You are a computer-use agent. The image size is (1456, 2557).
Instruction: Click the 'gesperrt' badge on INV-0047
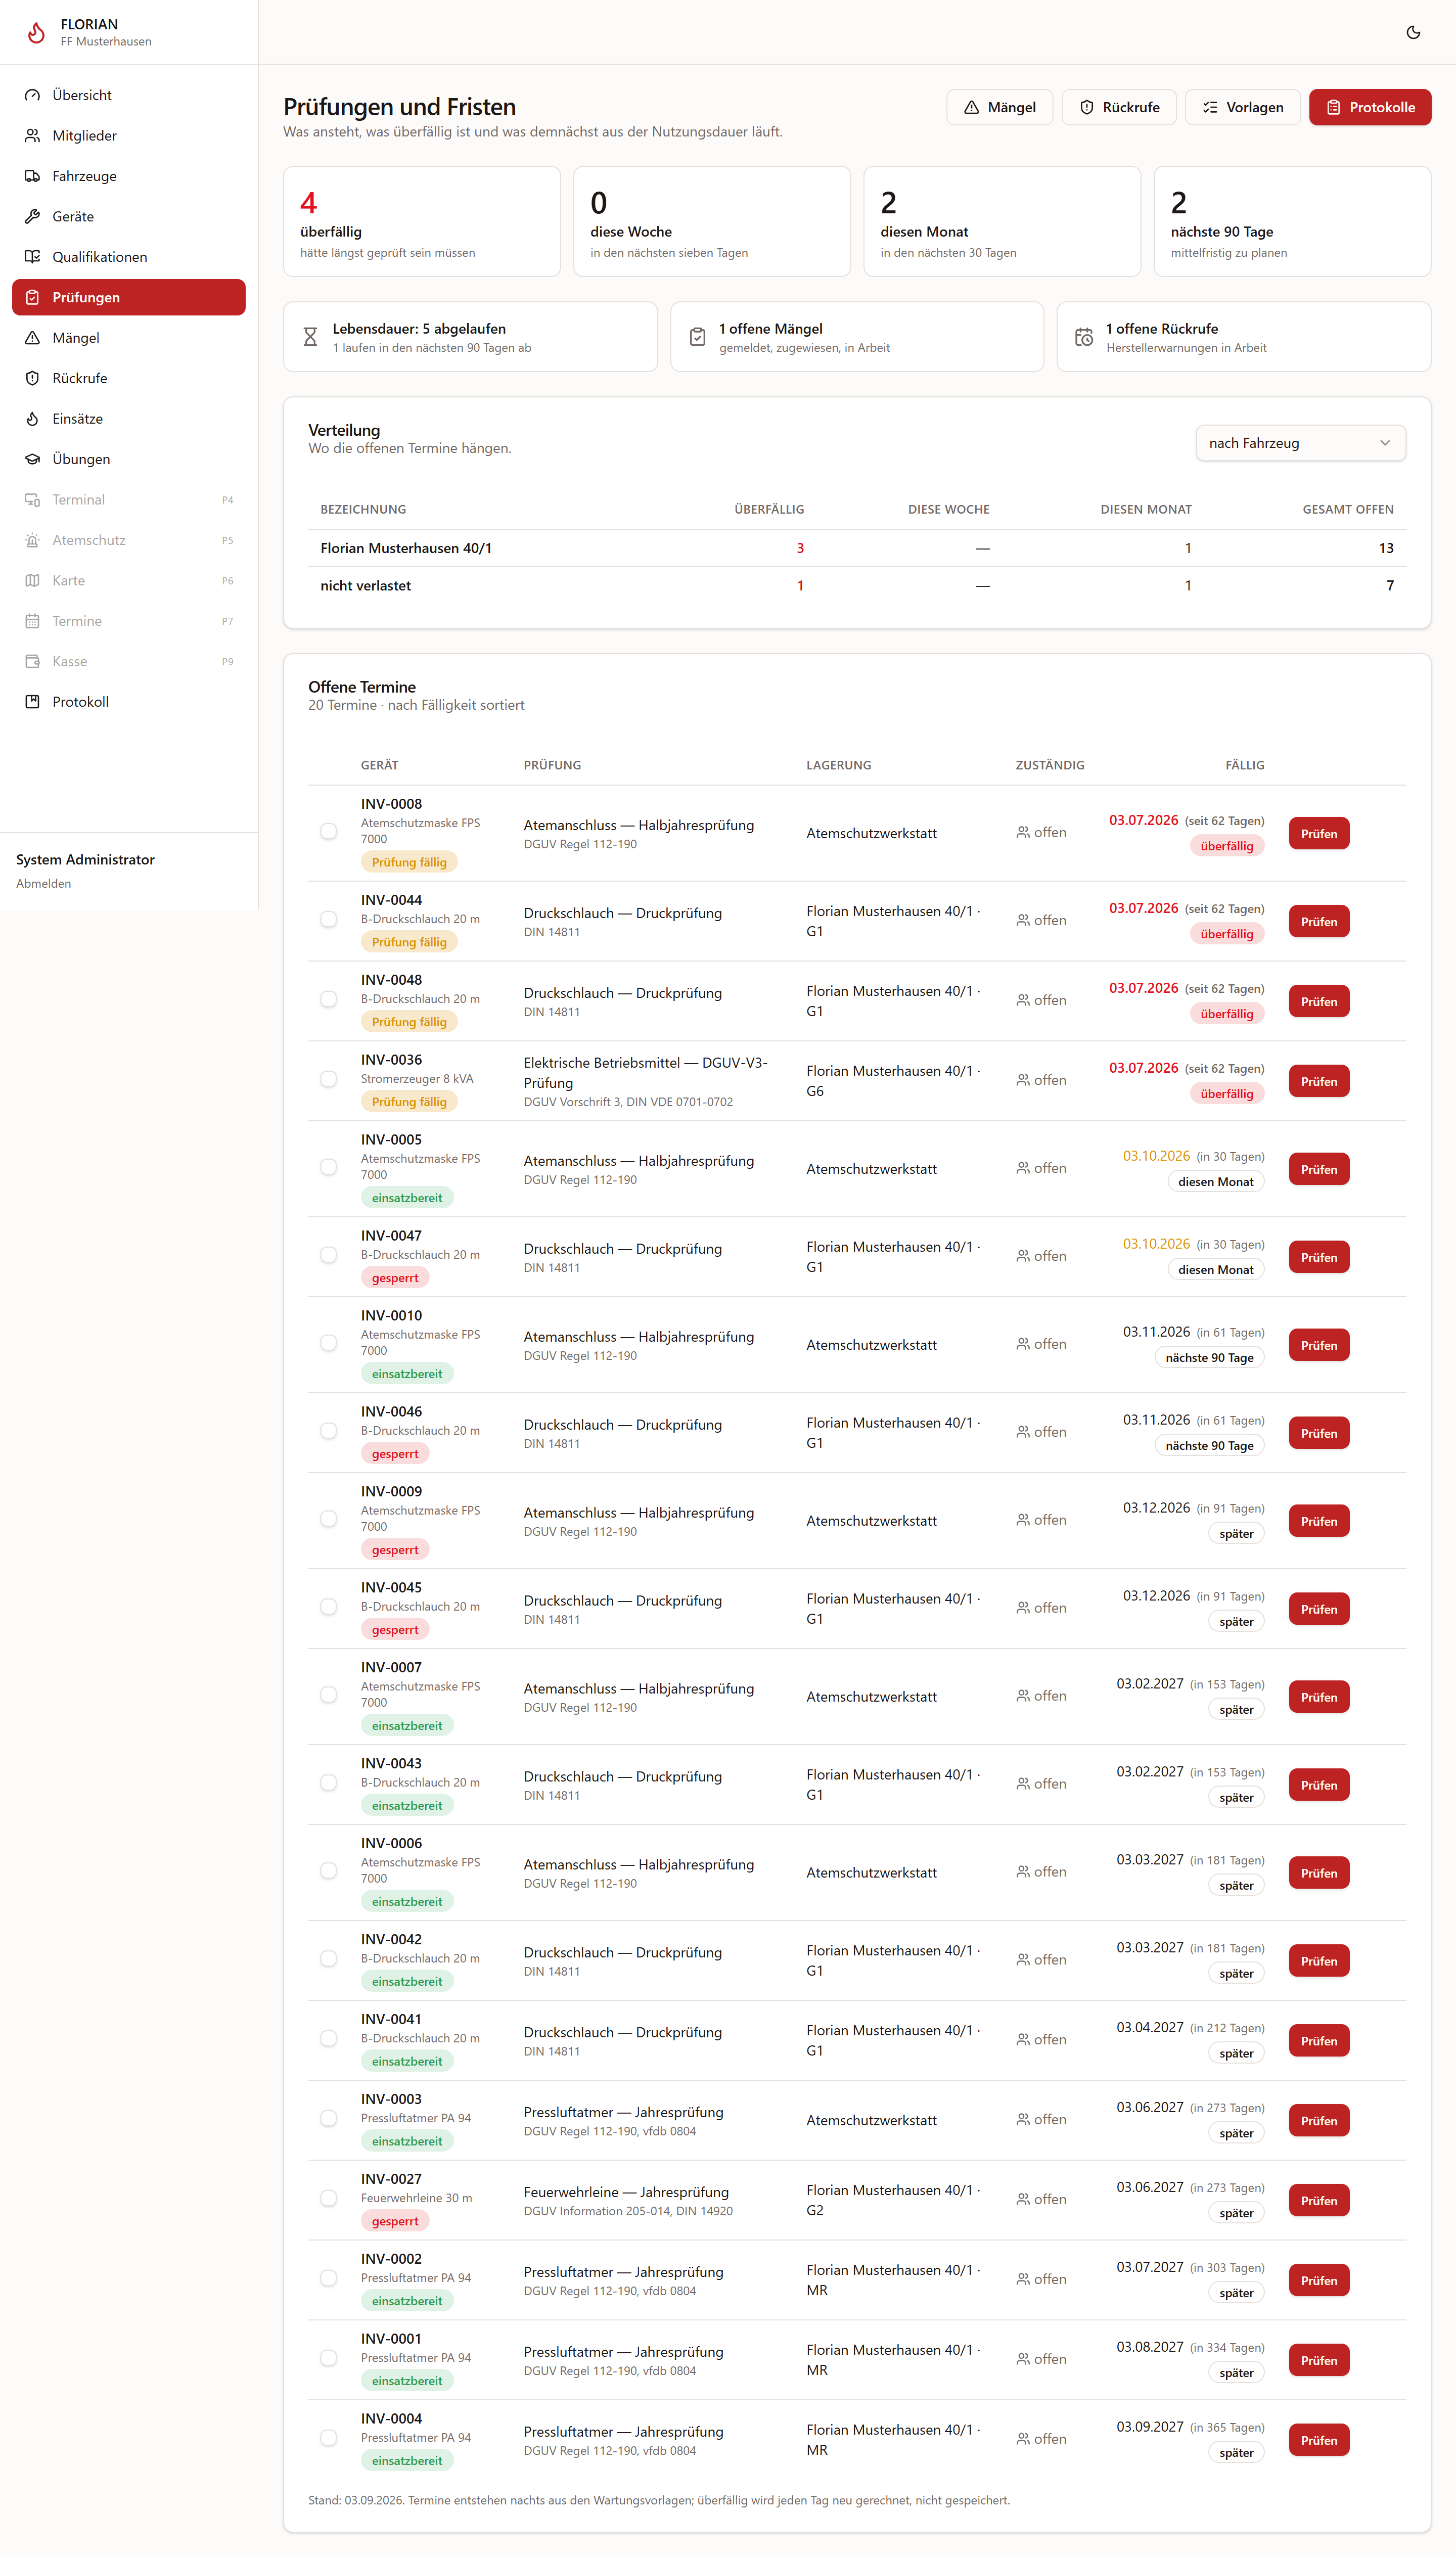tap(395, 1278)
